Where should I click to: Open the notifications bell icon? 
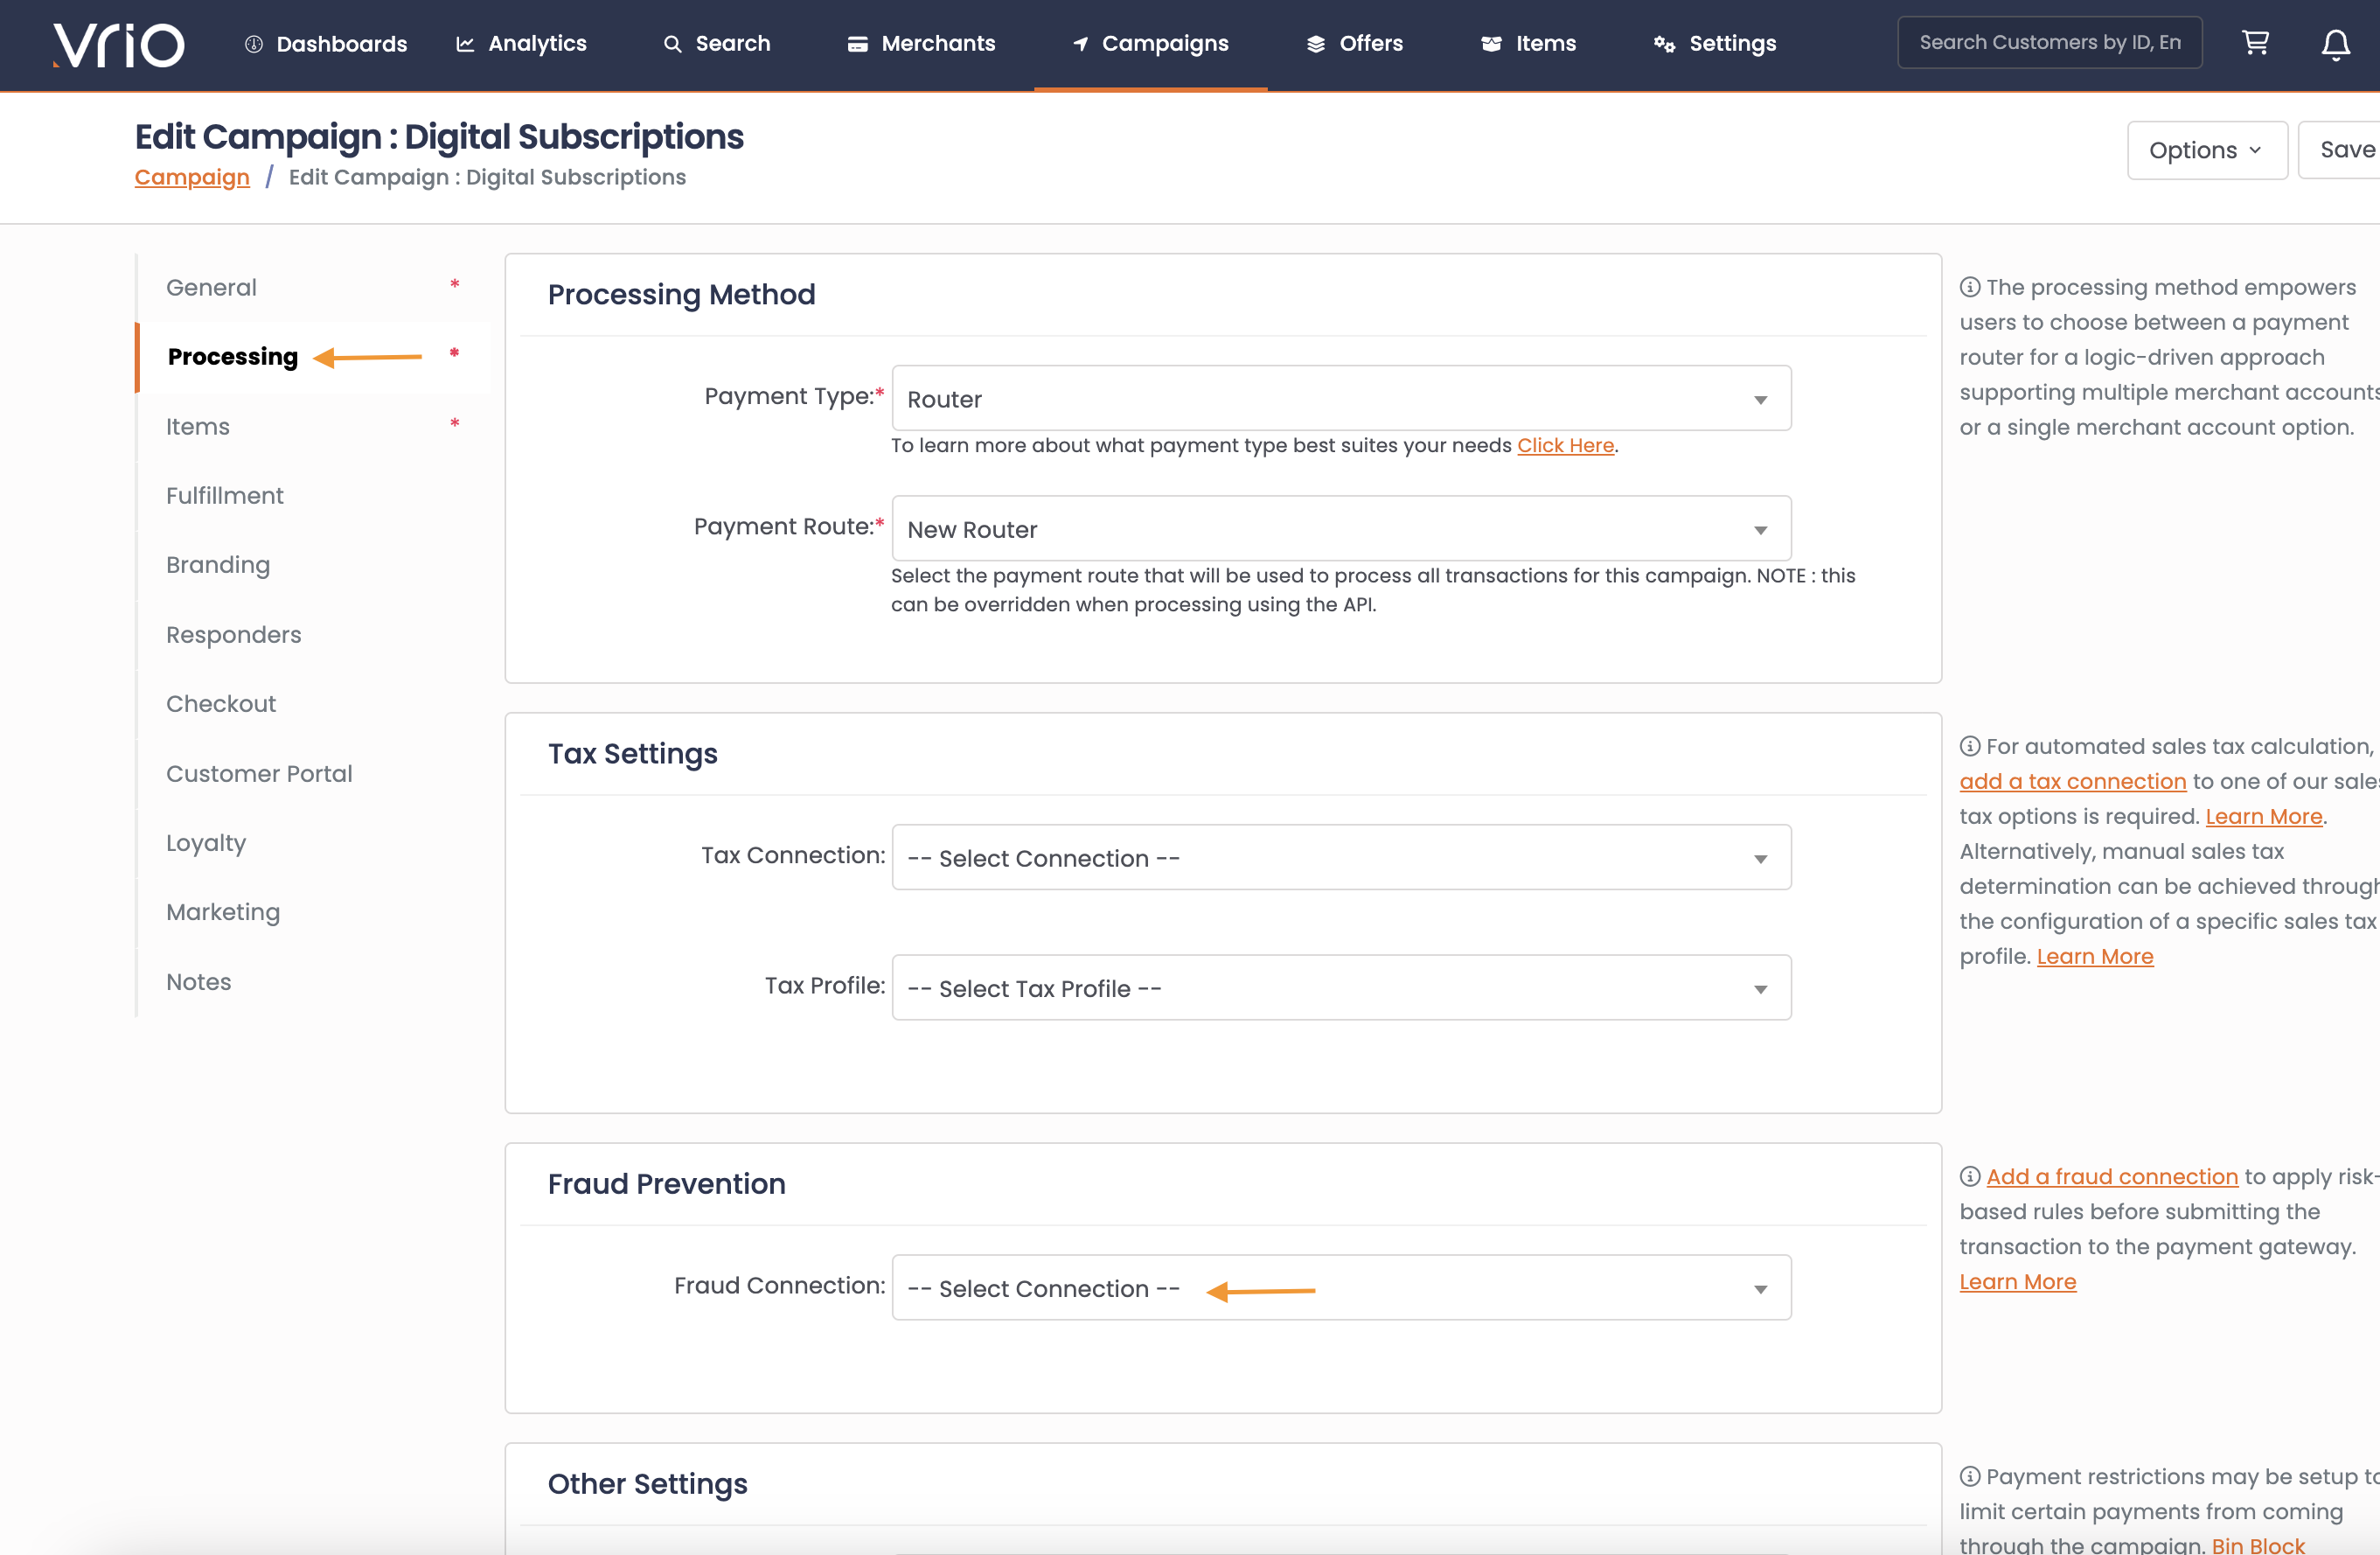coord(2335,44)
